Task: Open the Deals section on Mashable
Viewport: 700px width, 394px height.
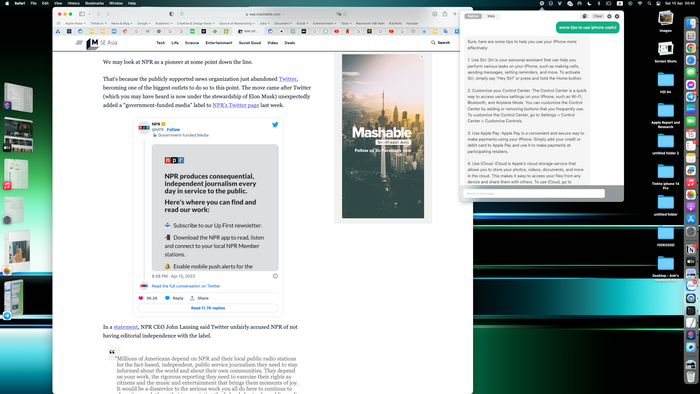Action: pos(290,43)
